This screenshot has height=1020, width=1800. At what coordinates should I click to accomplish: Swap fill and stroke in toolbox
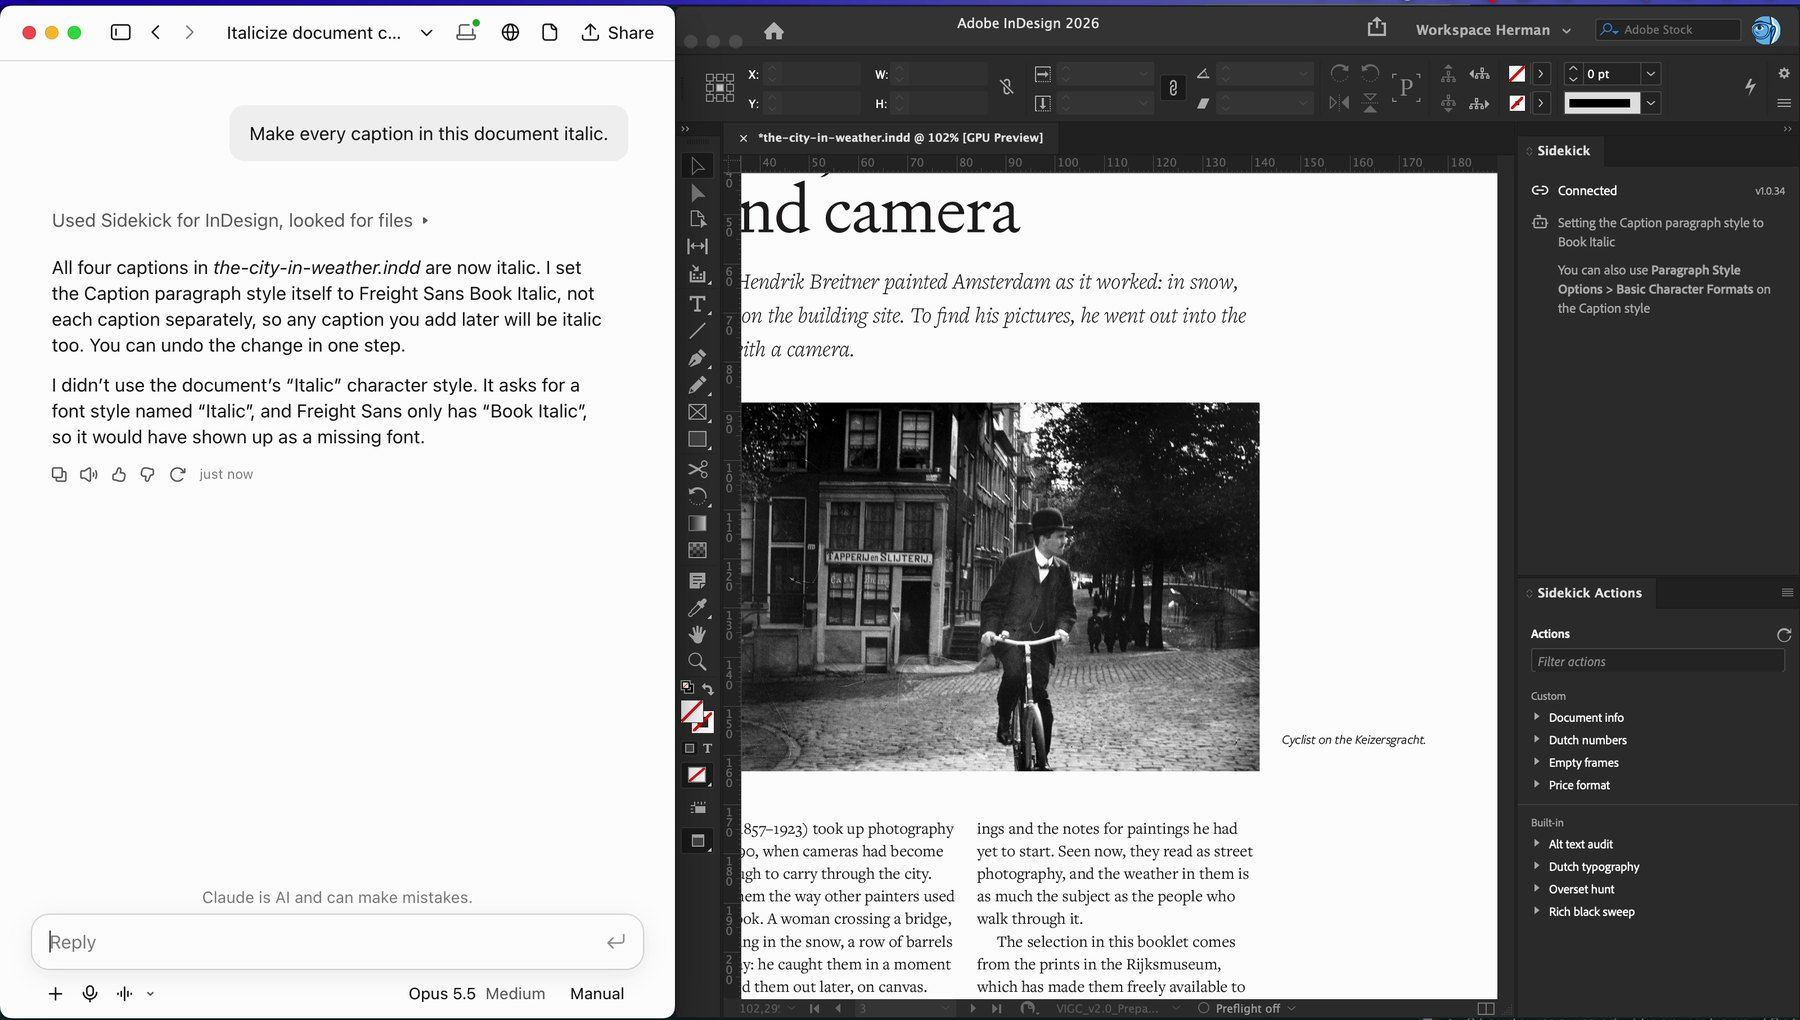(707, 689)
